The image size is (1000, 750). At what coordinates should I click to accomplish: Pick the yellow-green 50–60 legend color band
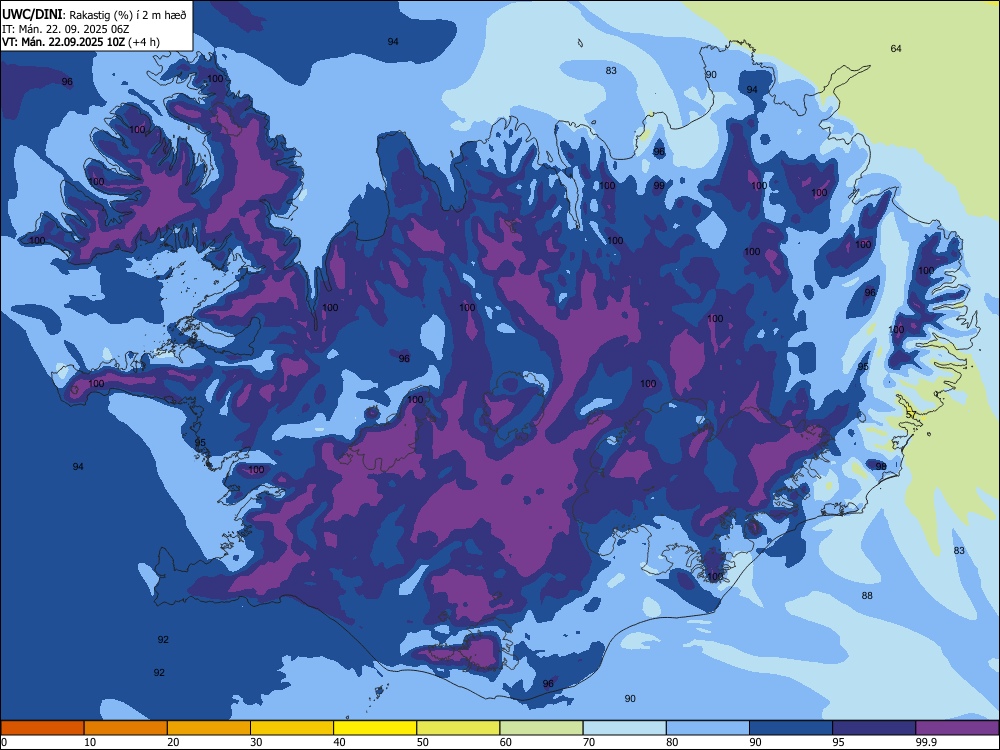(x=458, y=728)
